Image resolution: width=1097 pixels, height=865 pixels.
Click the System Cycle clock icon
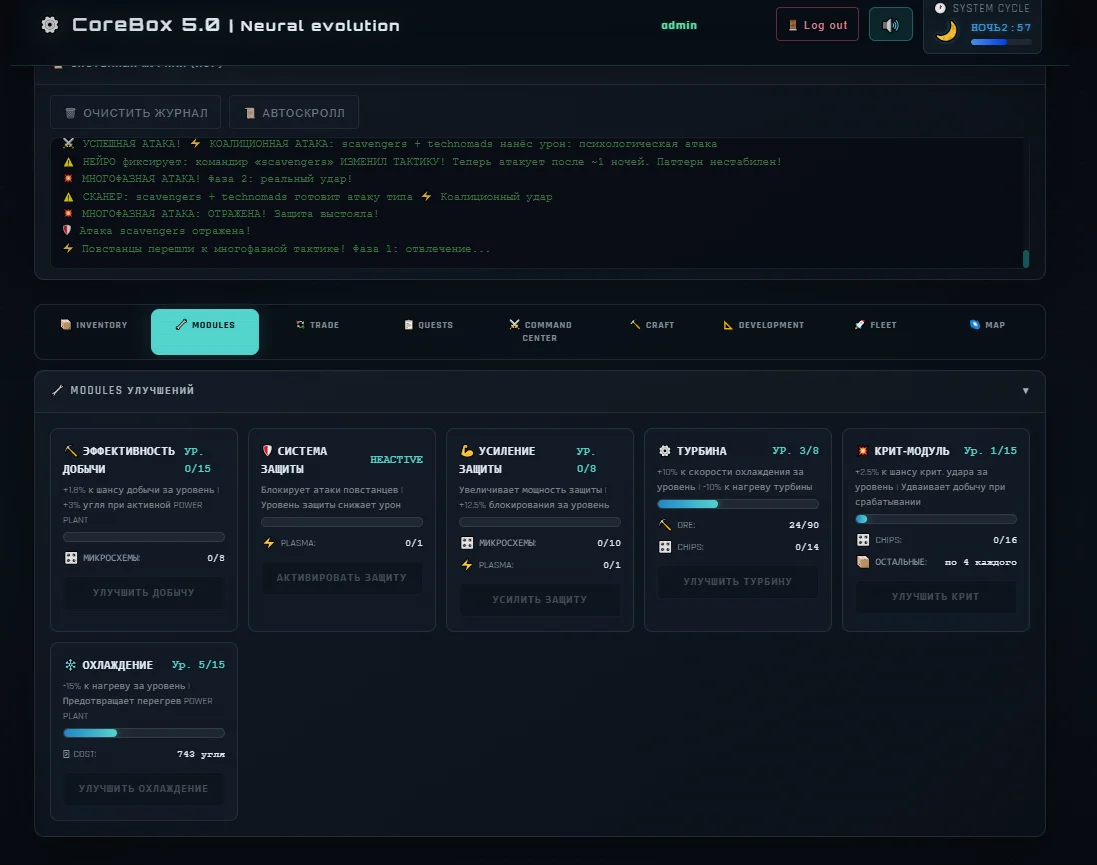[x=940, y=8]
